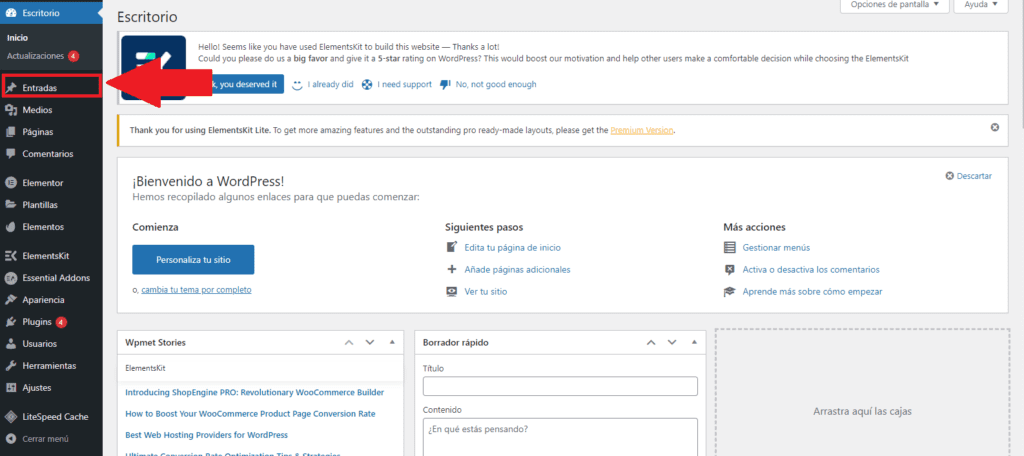The width and height of the screenshot is (1024, 456).
Task: Click the I need support link
Action: [x=404, y=84]
